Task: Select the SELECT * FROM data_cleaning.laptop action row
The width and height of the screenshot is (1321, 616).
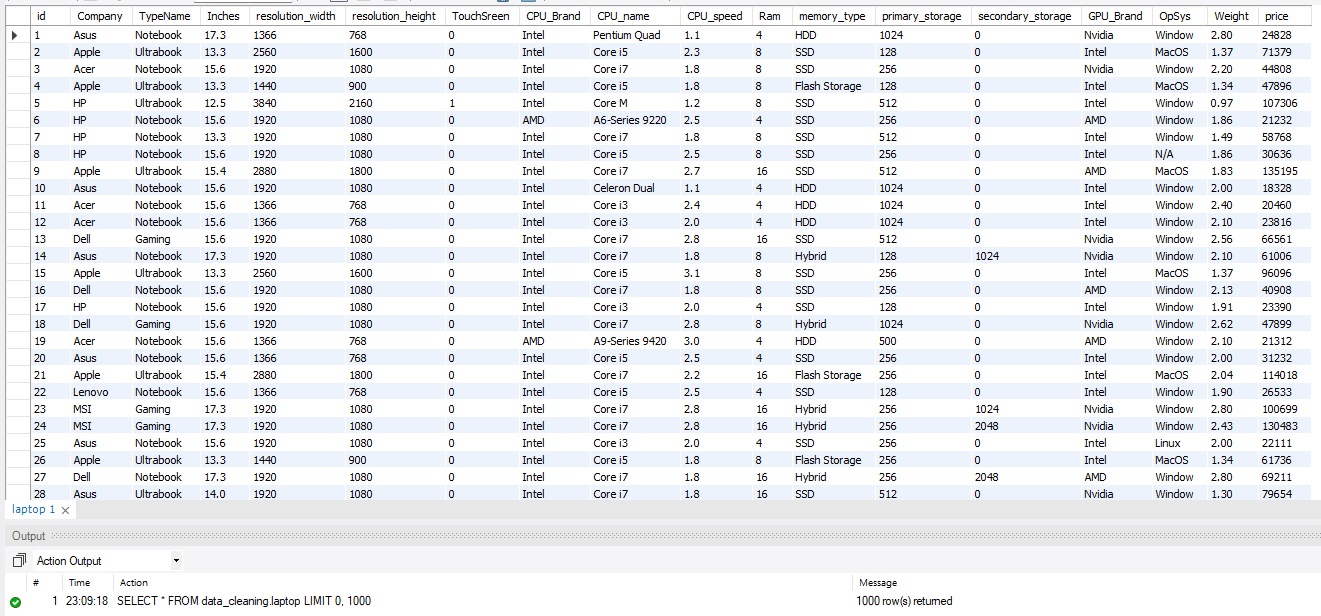Action: point(244,601)
